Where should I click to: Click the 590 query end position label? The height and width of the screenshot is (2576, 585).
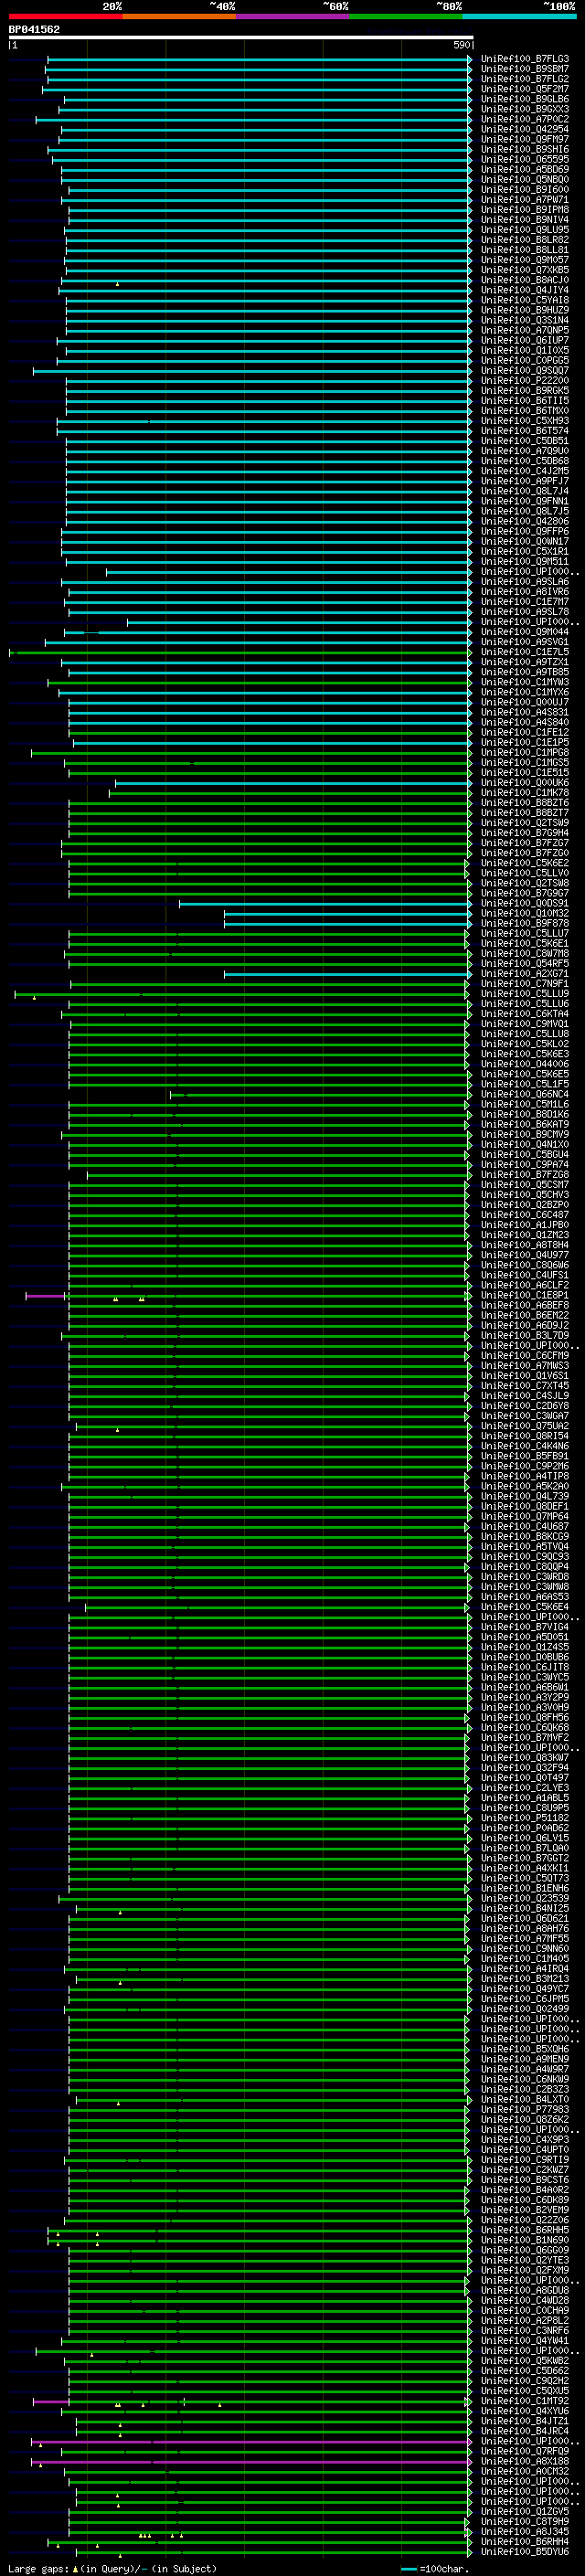point(461,46)
